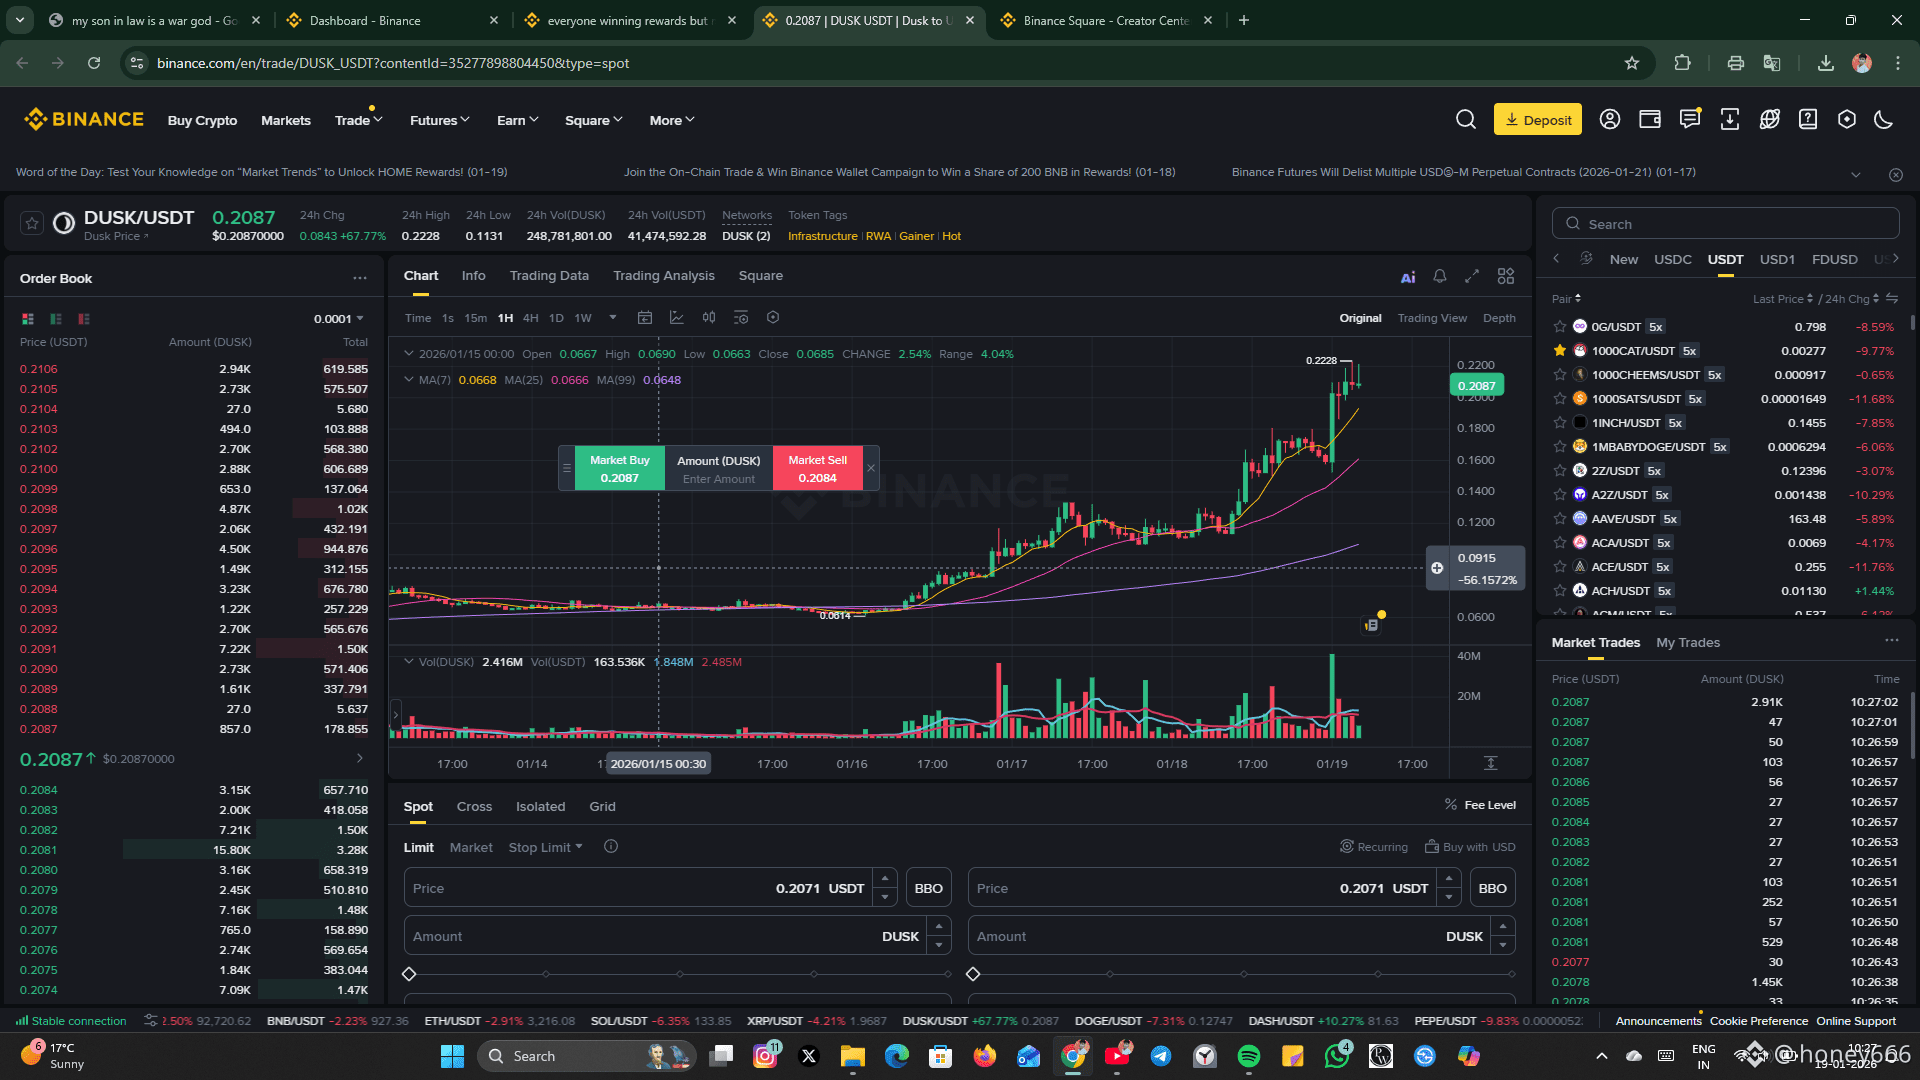1920x1080 pixels.
Task: Open the header search magnifier icon
Action: (x=1466, y=120)
